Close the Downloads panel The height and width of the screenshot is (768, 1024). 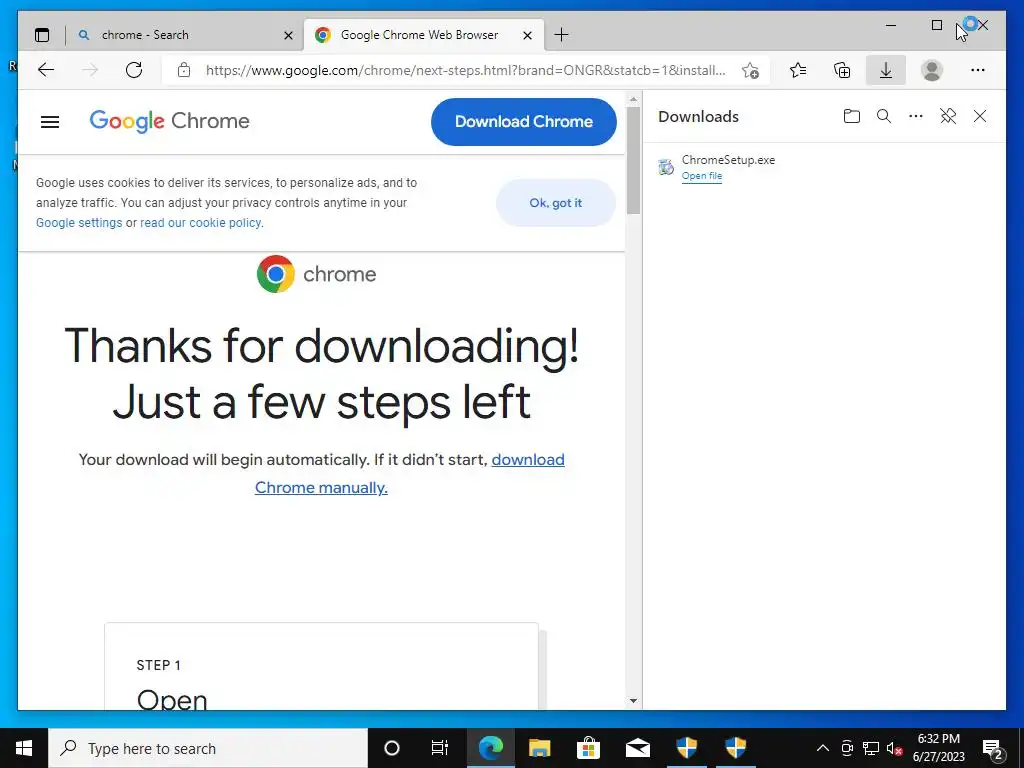click(980, 116)
